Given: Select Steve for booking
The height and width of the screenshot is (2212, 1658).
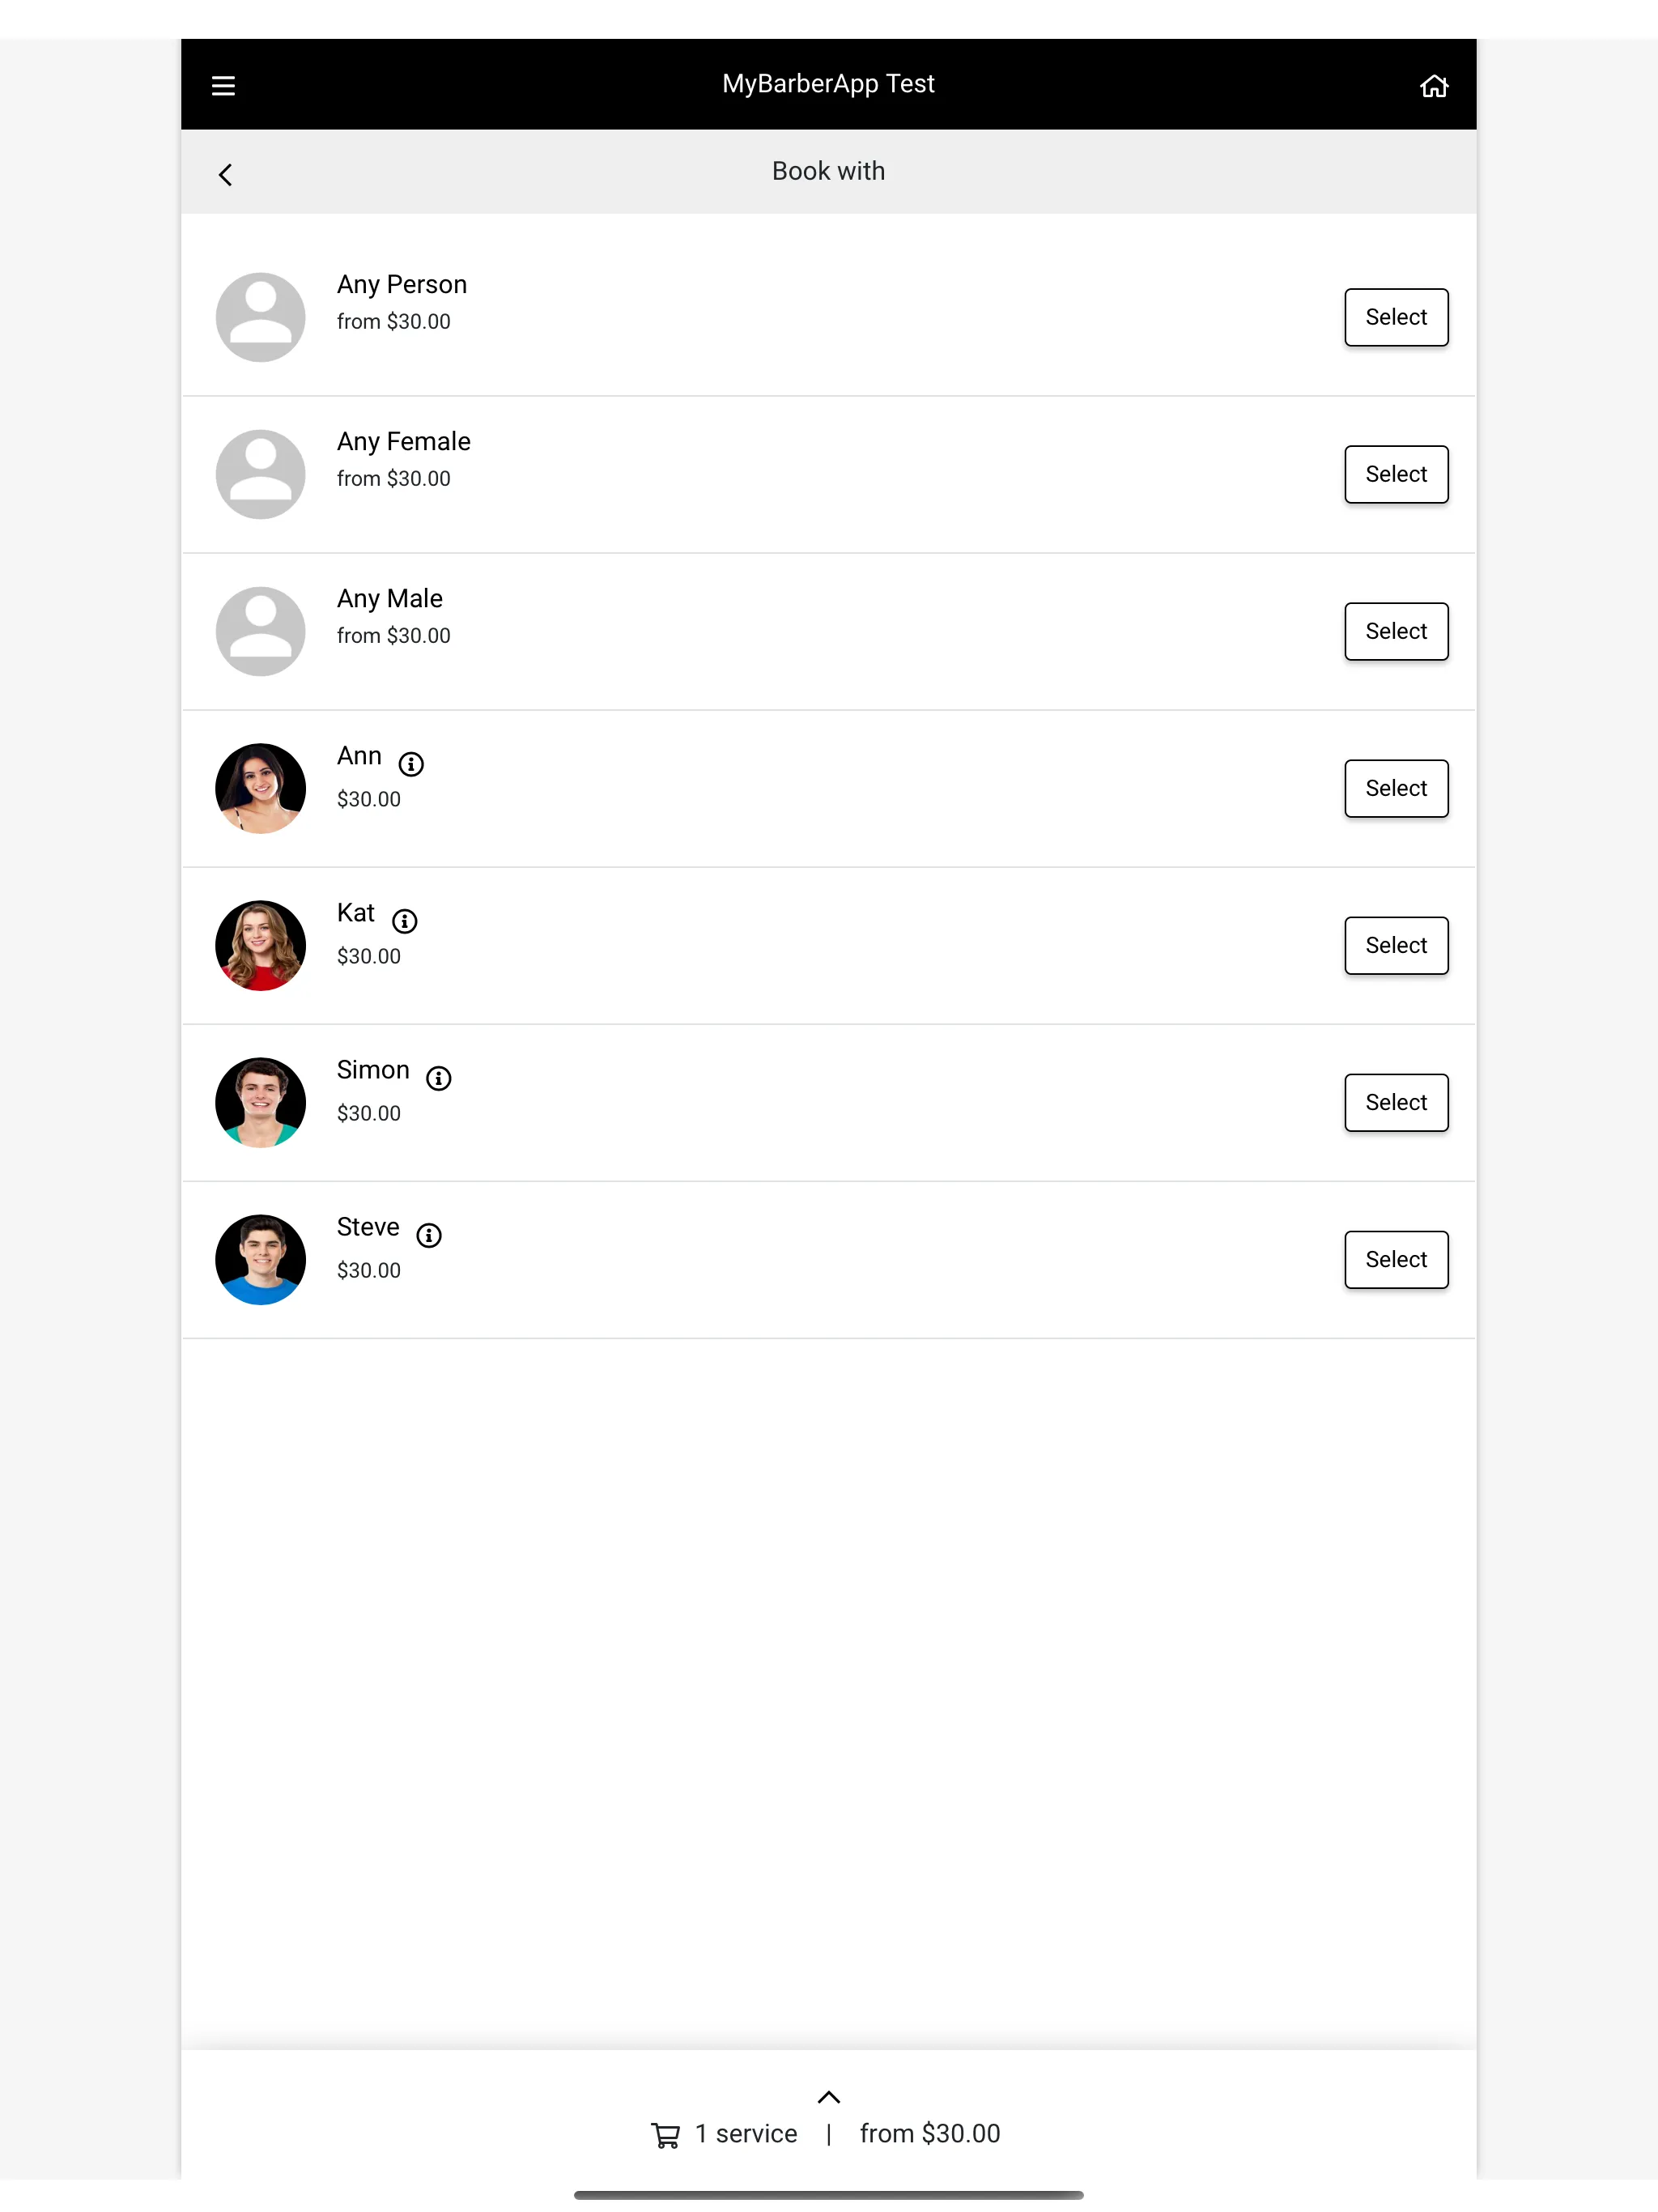Looking at the screenshot, I should tap(1395, 1257).
